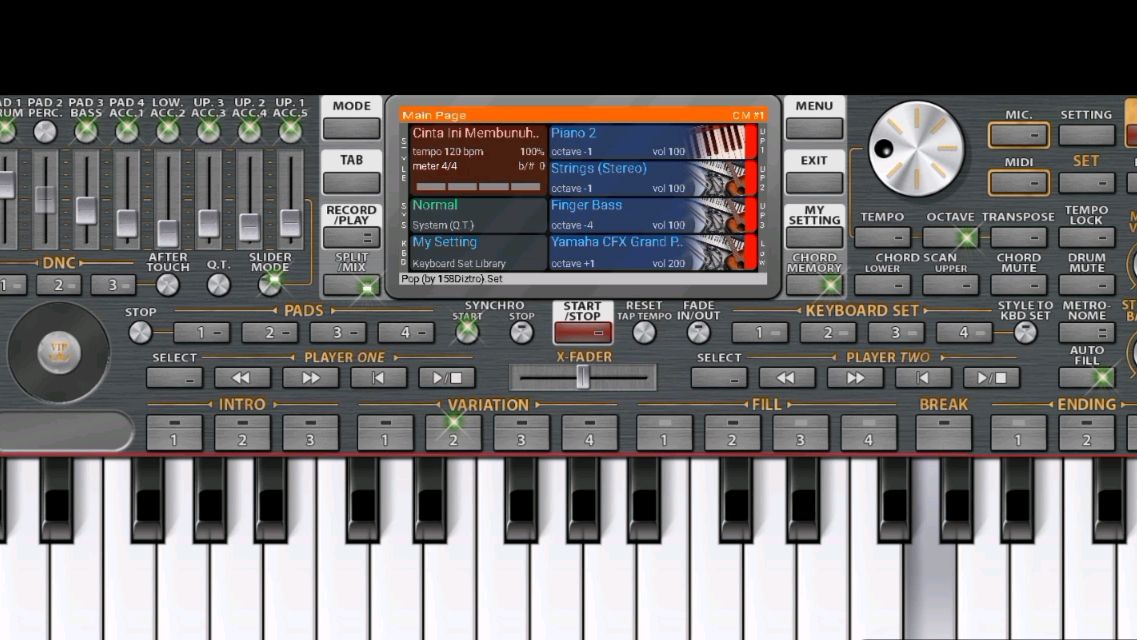Tap the Fade In/Out round button
1137x640 pixels.
coord(698,333)
